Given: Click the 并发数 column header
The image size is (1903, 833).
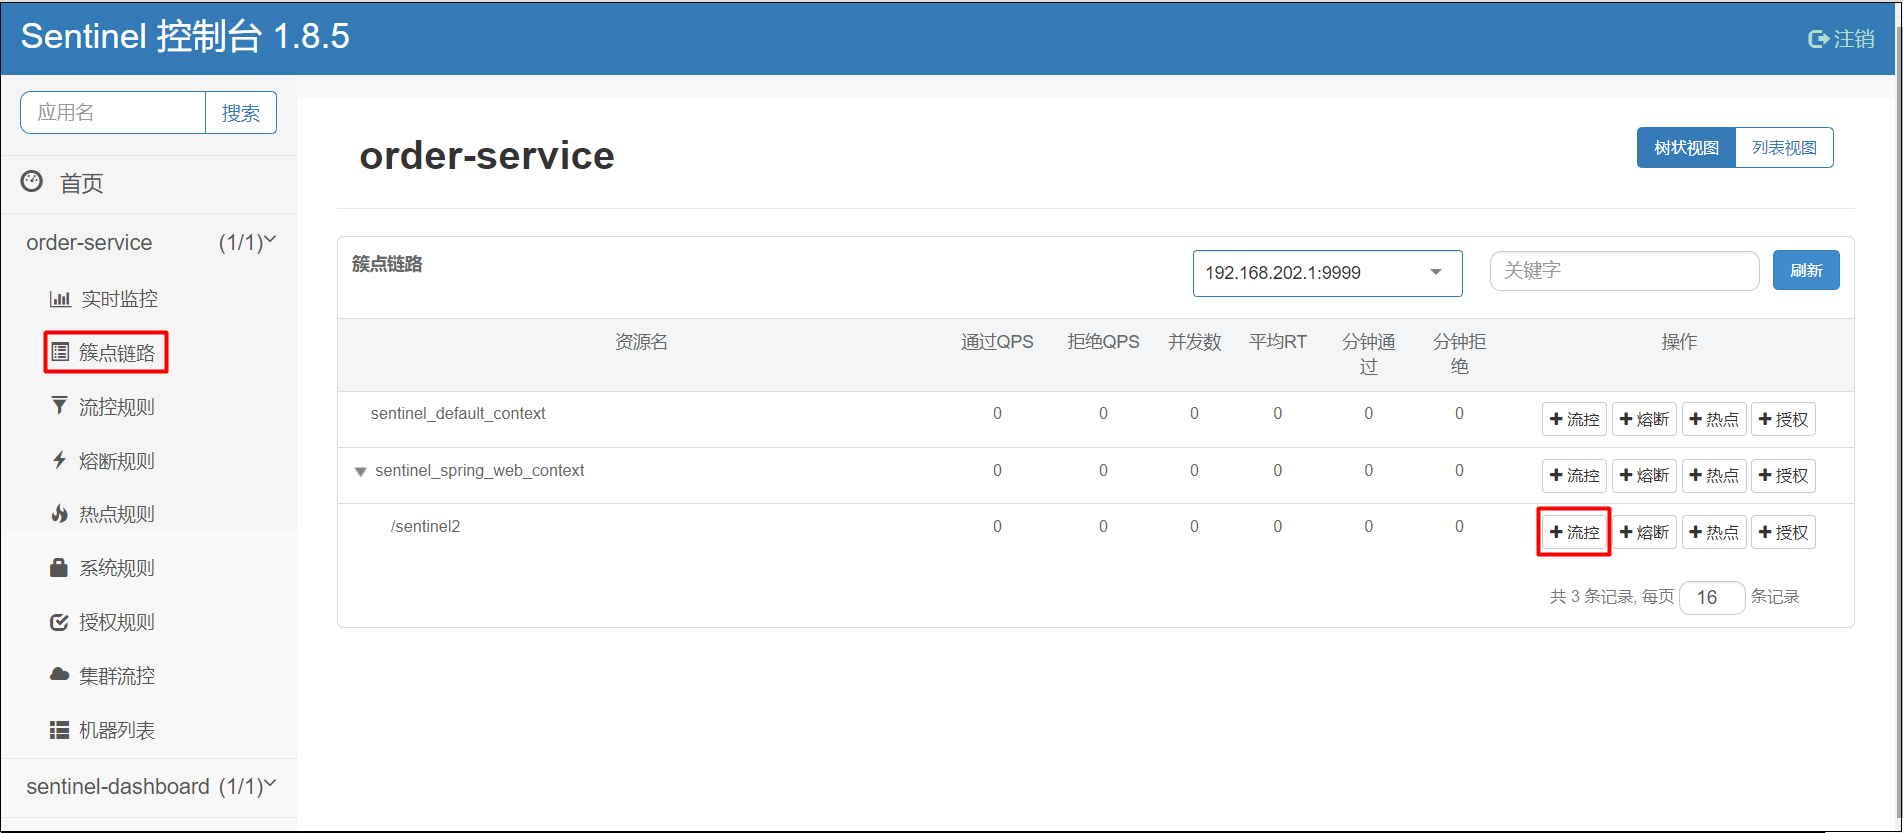Looking at the screenshot, I should [1194, 342].
